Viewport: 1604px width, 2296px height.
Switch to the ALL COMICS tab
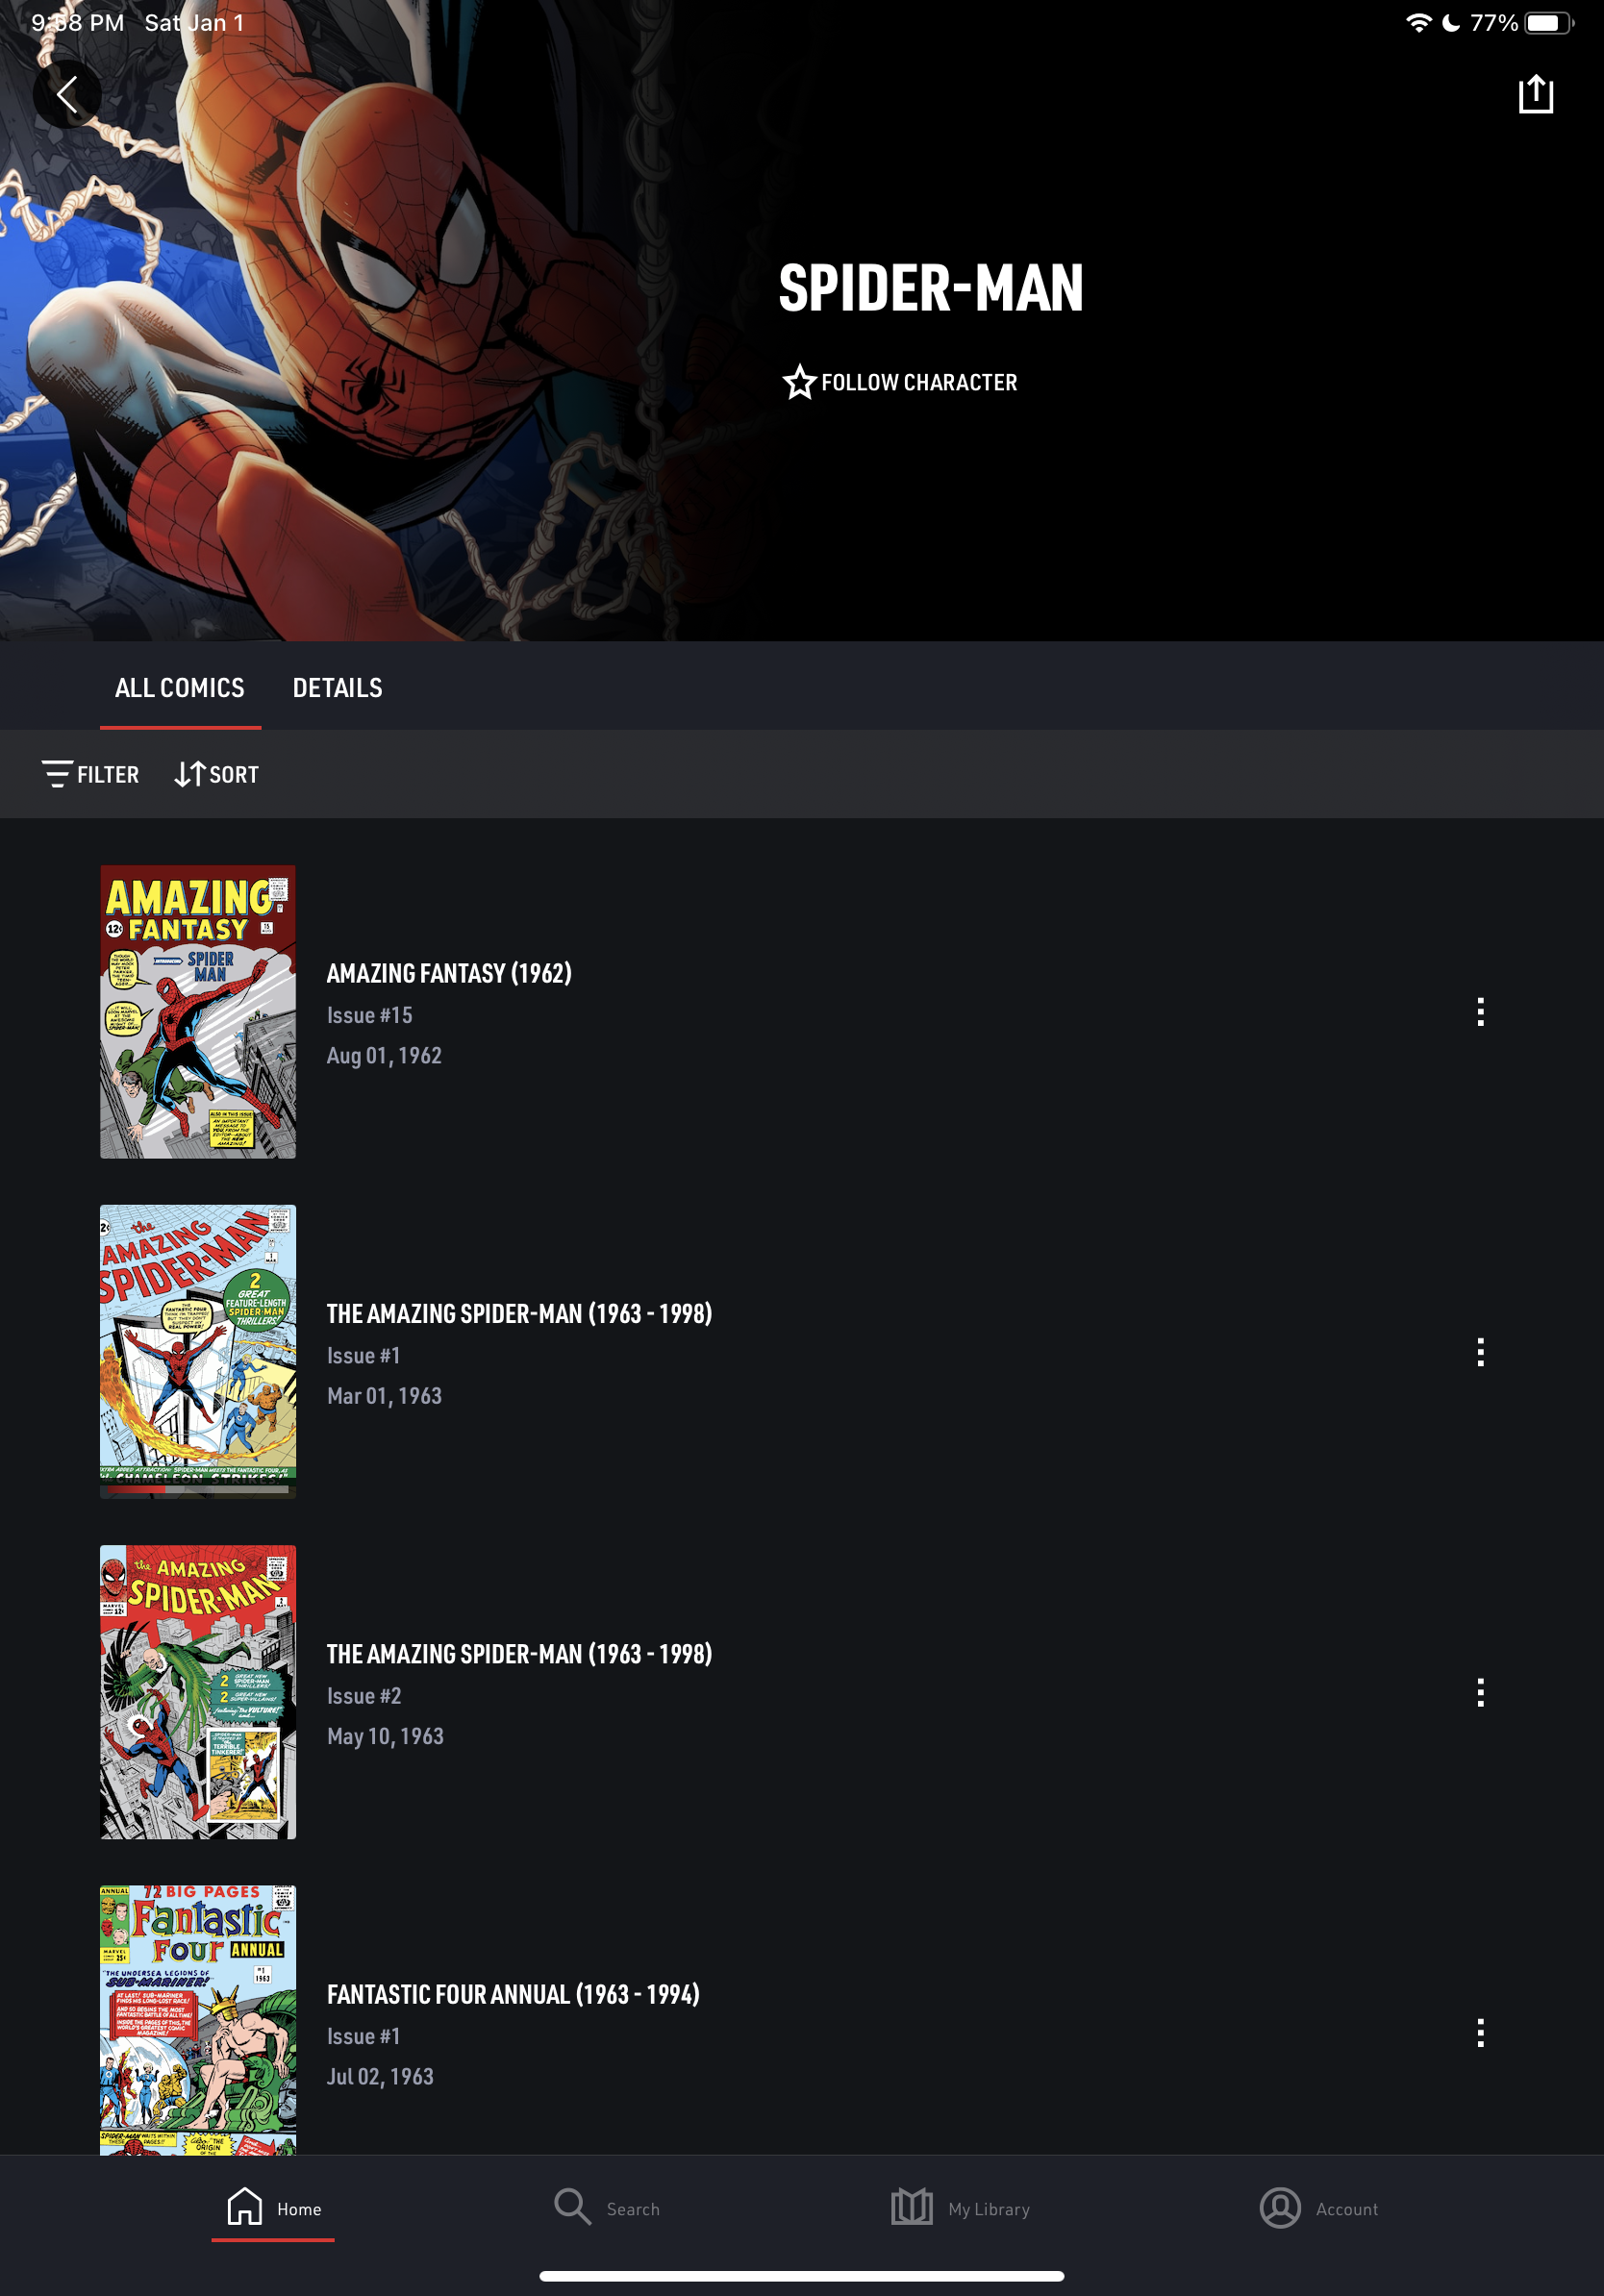point(180,688)
